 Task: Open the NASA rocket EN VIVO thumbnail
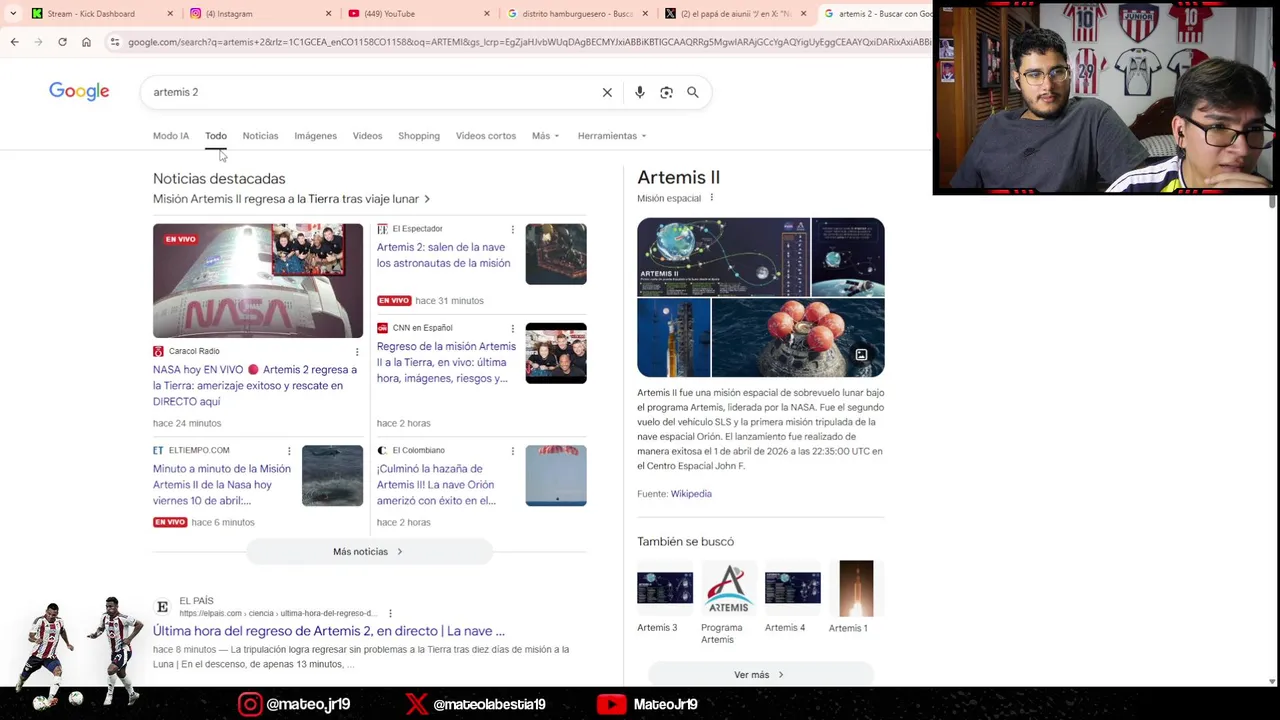tap(258, 281)
